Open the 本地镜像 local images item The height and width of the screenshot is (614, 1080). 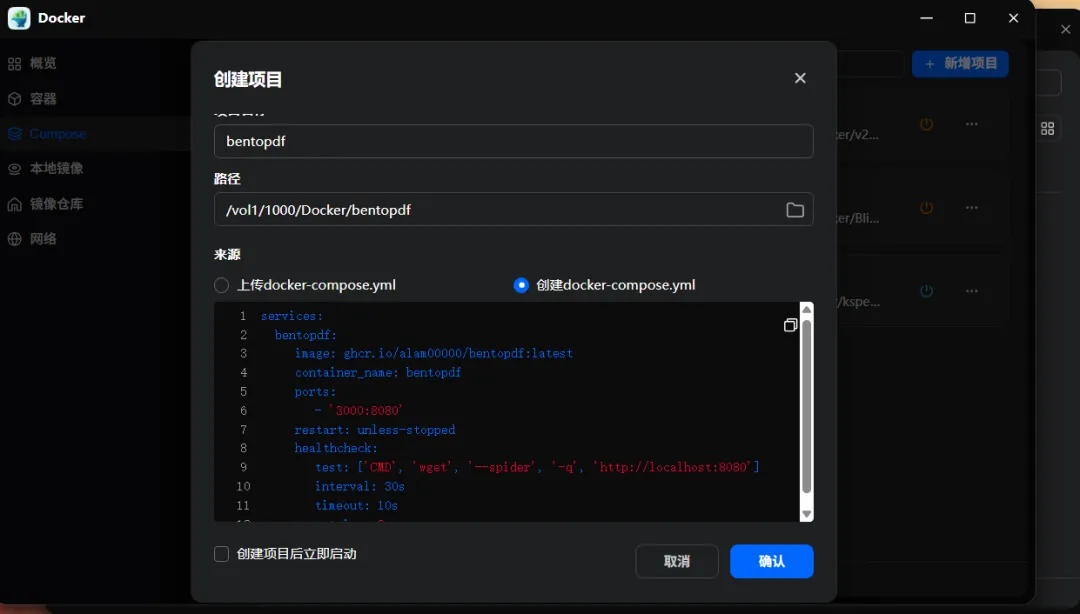45,168
